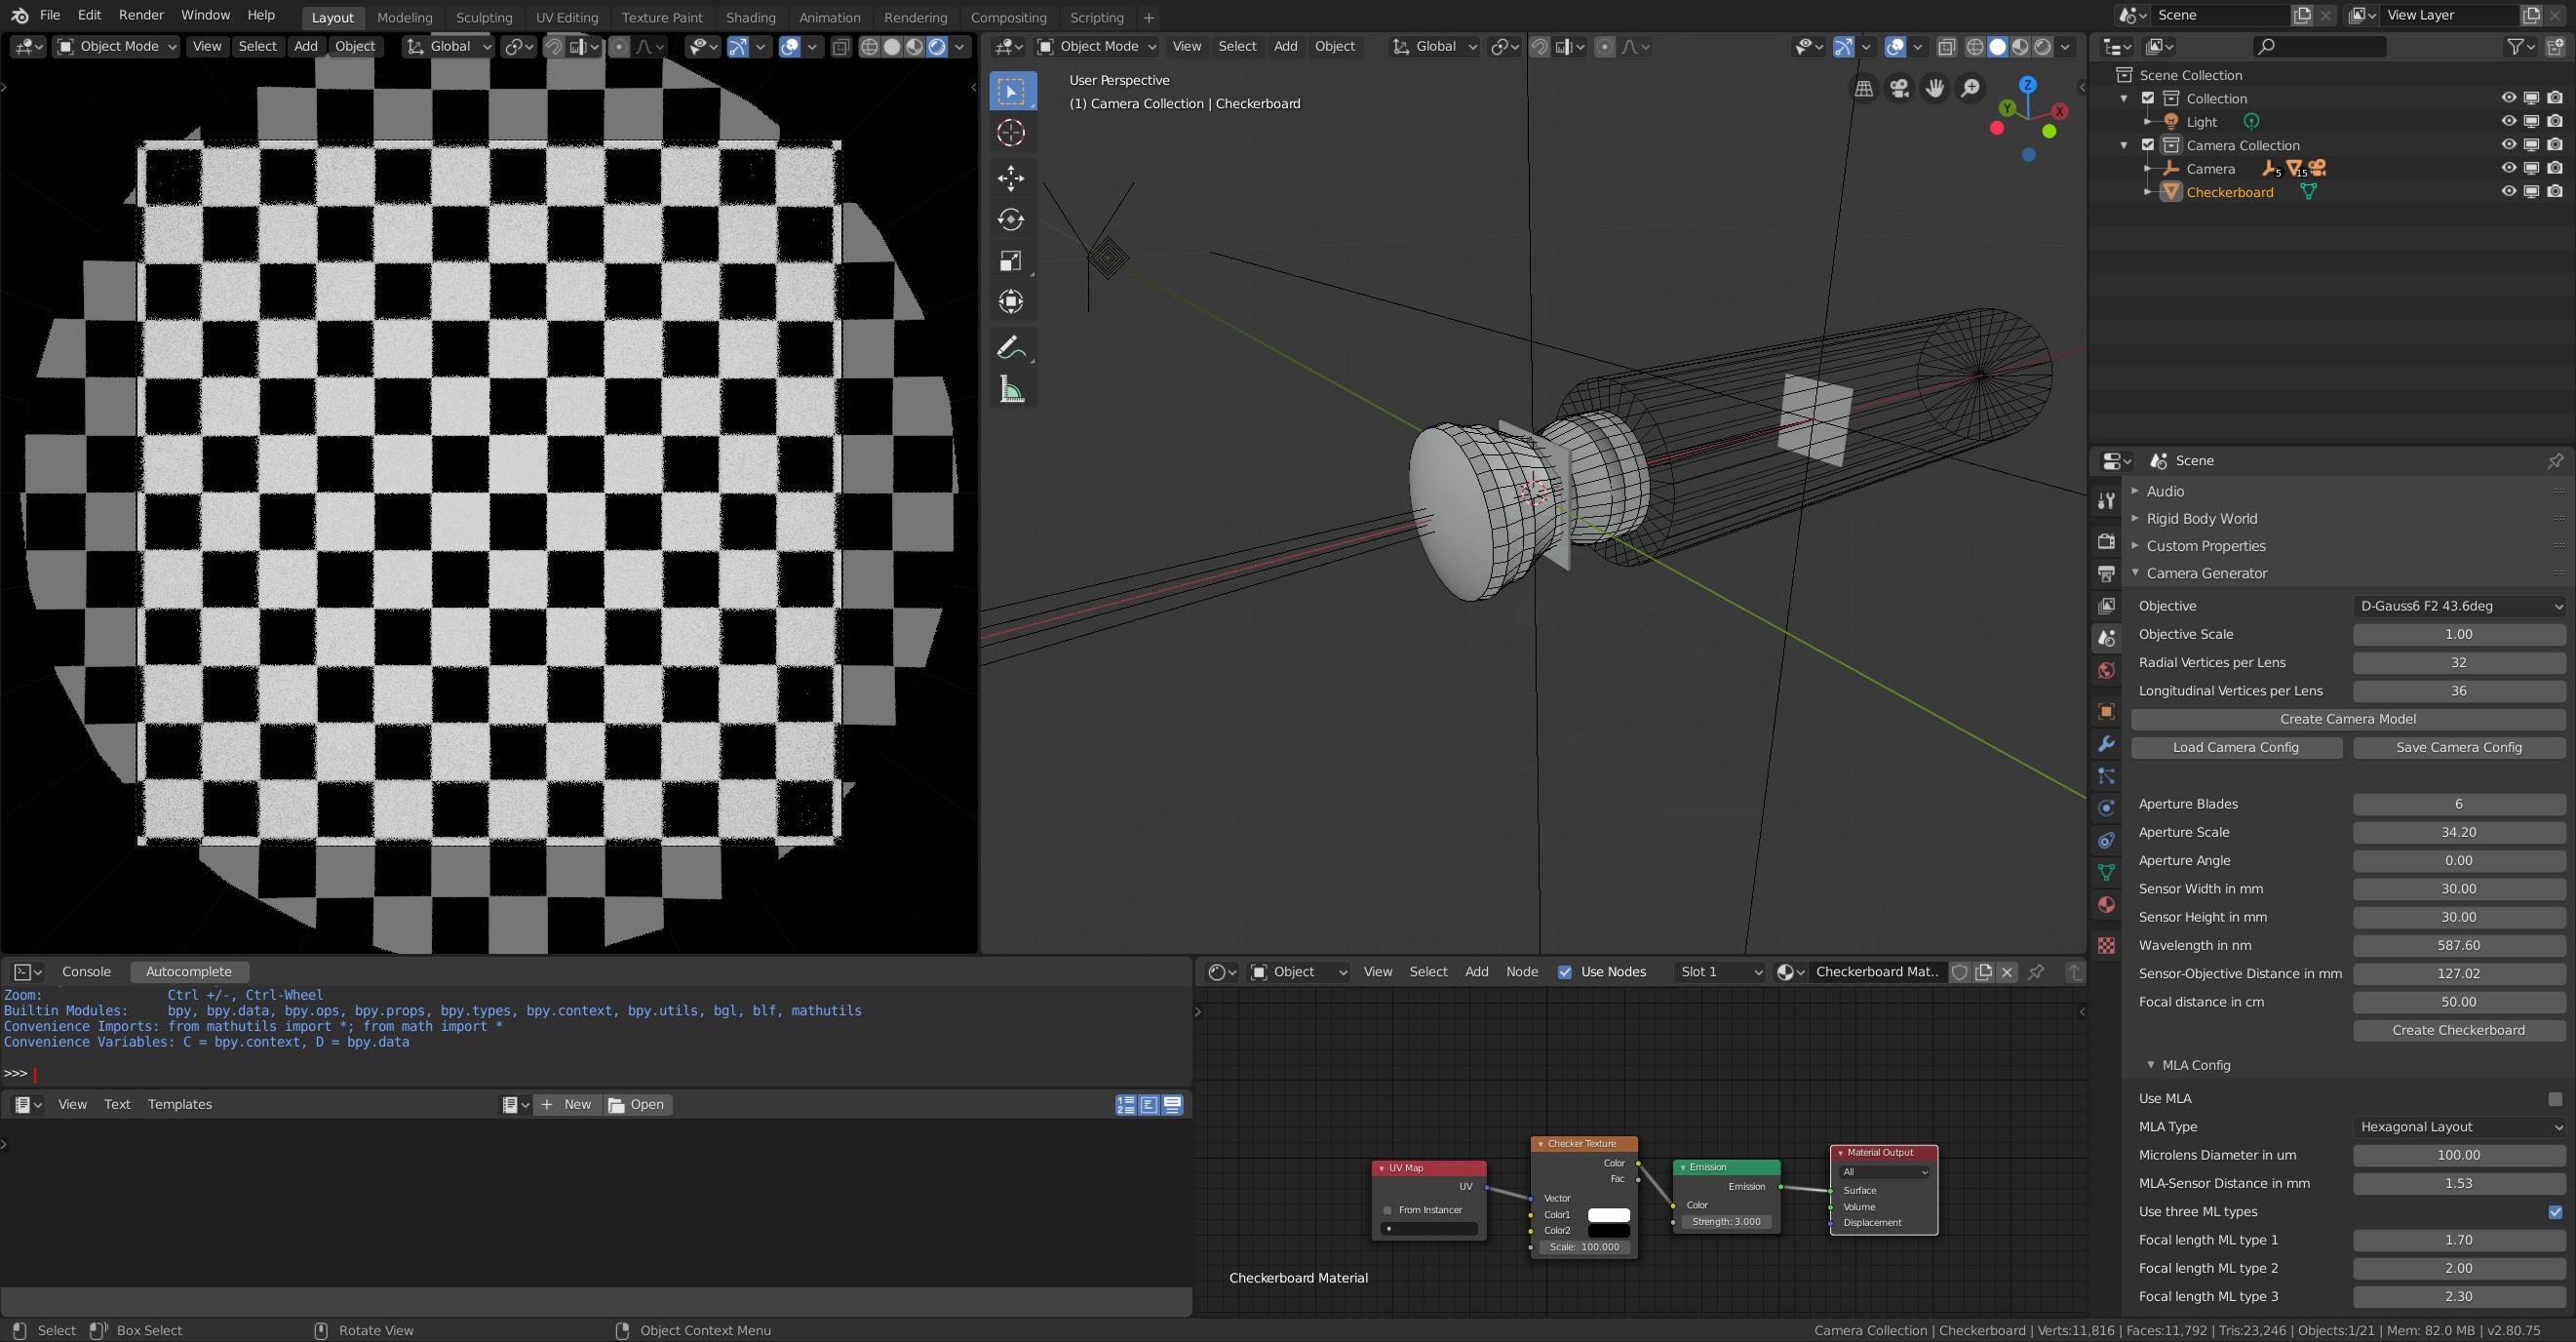
Task: Click the white Color1 swatch in Checker Texture
Action: pos(1608,1215)
